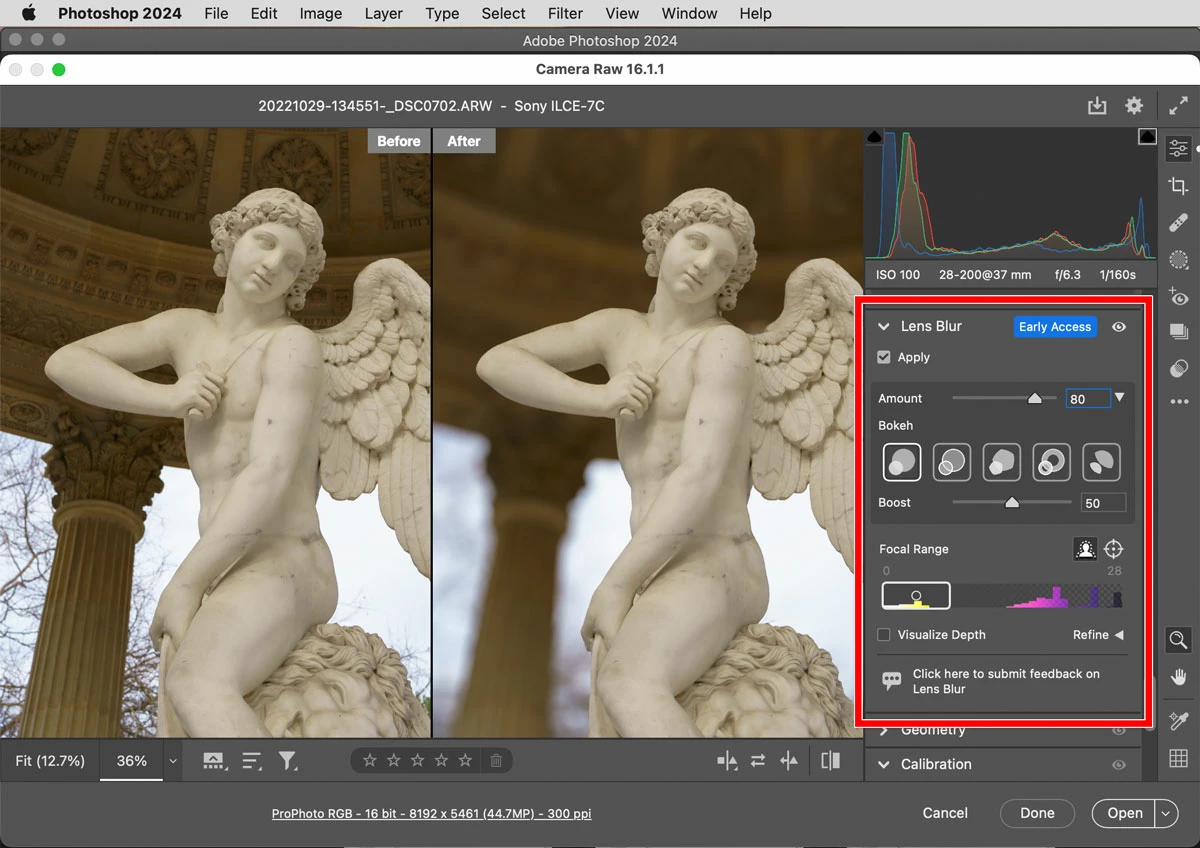Click the filmstrip filter funnel icon
1200x848 pixels.
288,761
